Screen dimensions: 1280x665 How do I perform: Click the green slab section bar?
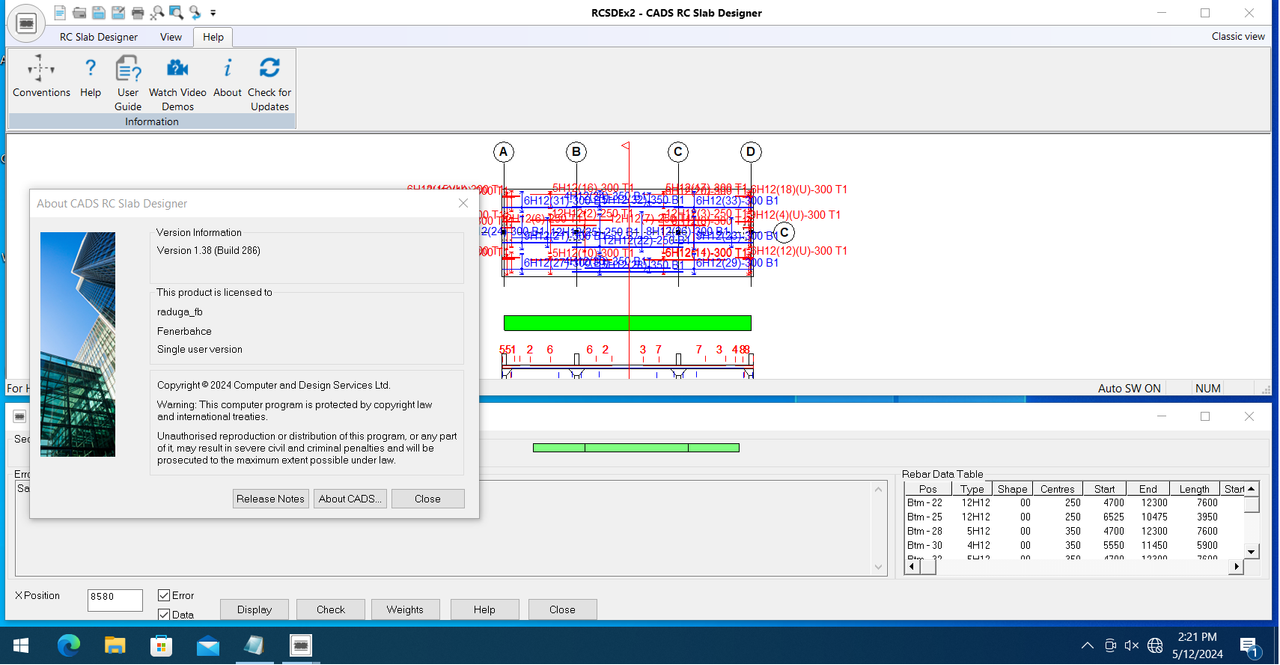[x=627, y=323]
